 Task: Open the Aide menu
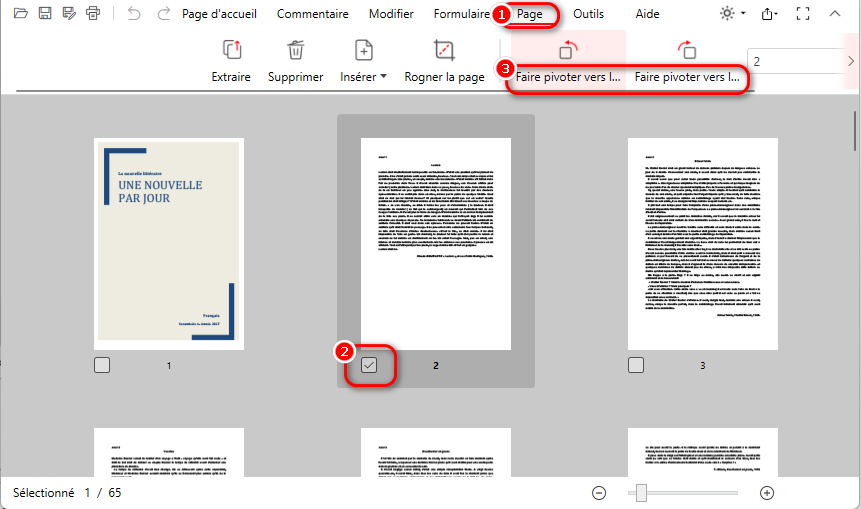pos(647,14)
